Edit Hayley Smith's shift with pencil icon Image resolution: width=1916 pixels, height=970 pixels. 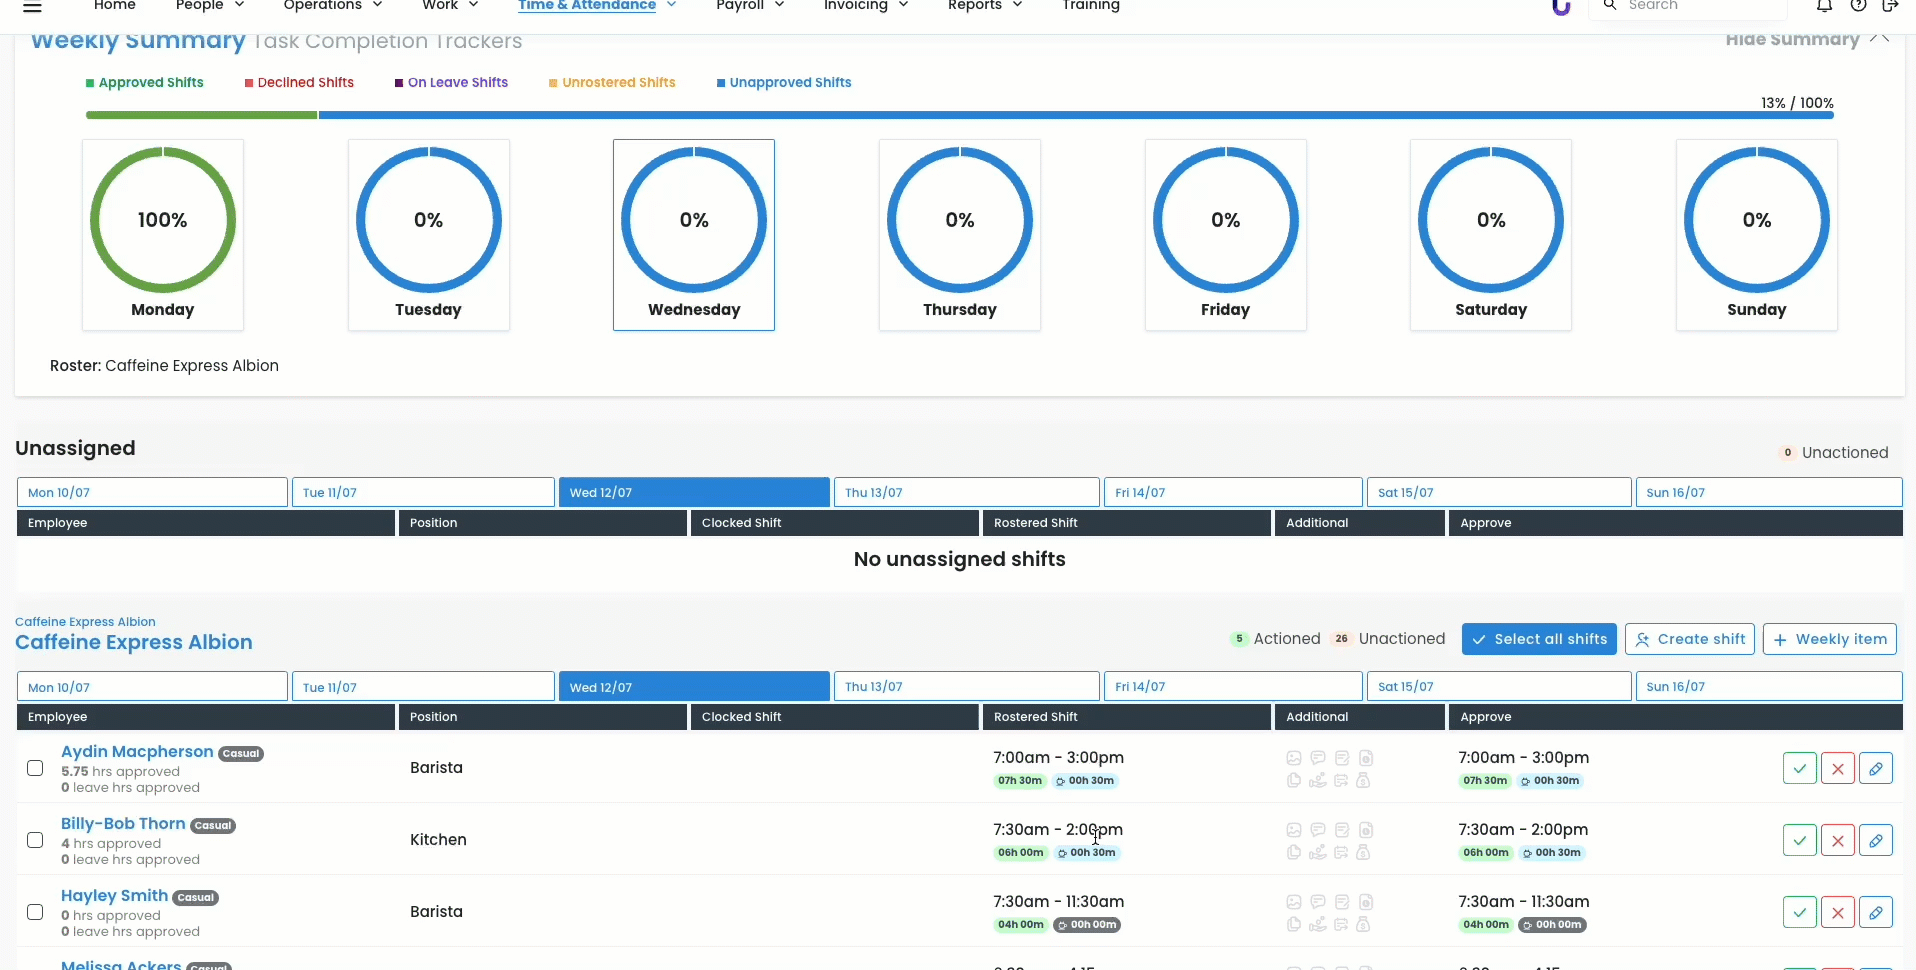pos(1875,912)
